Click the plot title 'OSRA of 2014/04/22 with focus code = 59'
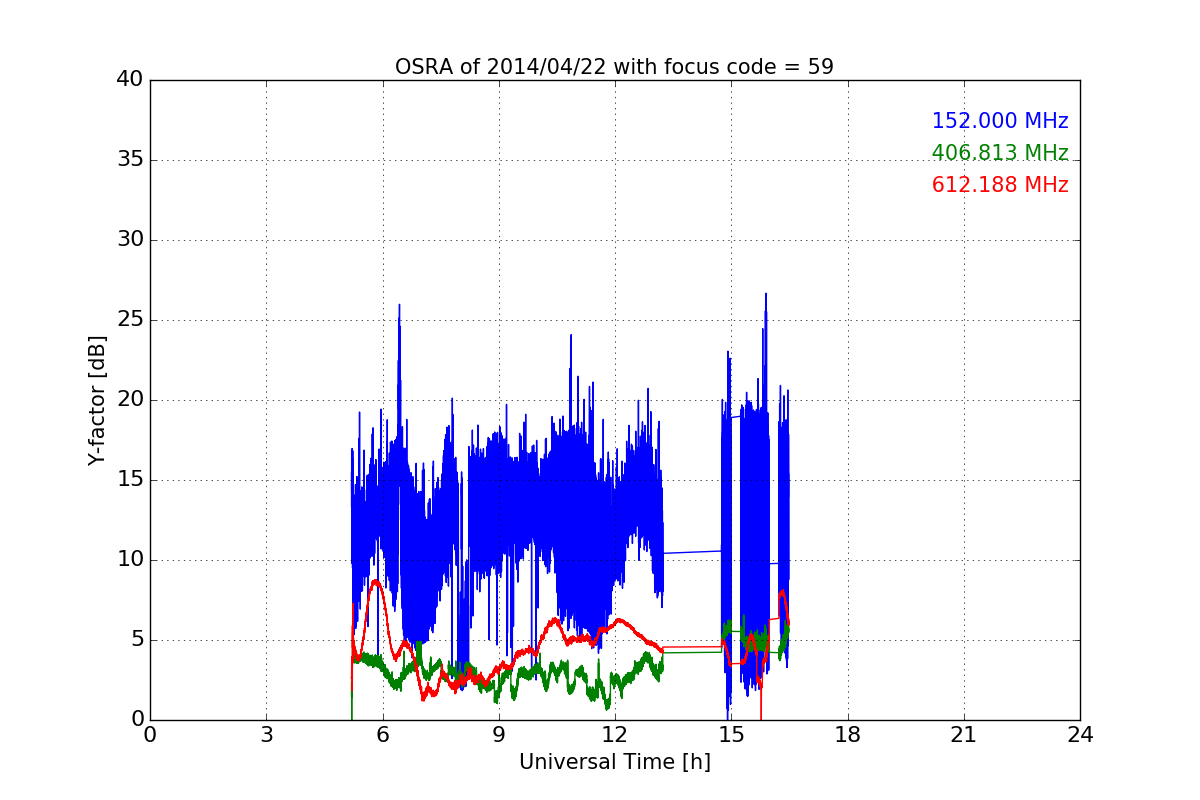Viewport: 1200px width, 800px height. click(x=614, y=67)
